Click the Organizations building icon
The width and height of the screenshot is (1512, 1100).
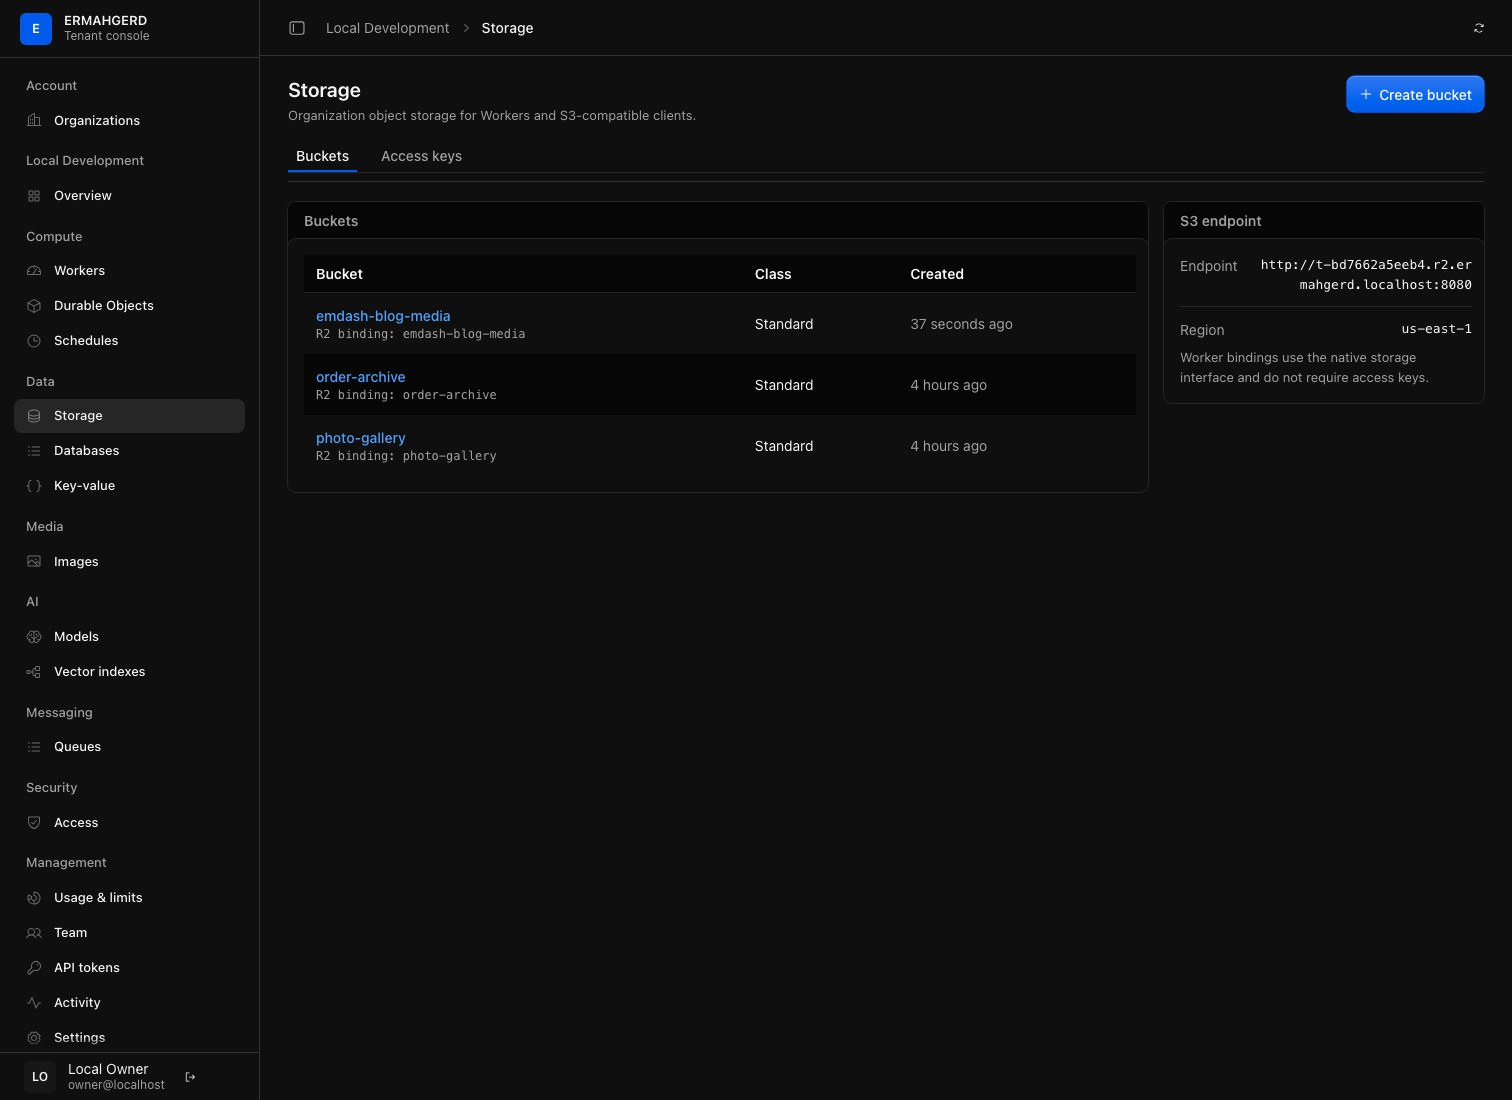click(34, 121)
